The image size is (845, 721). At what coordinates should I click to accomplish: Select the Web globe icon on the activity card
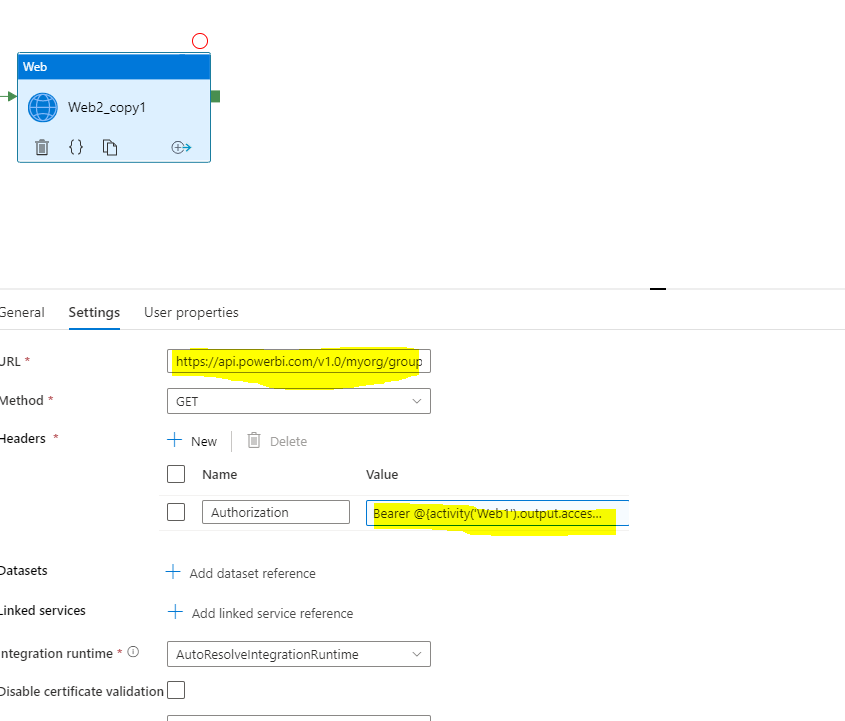point(42,106)
